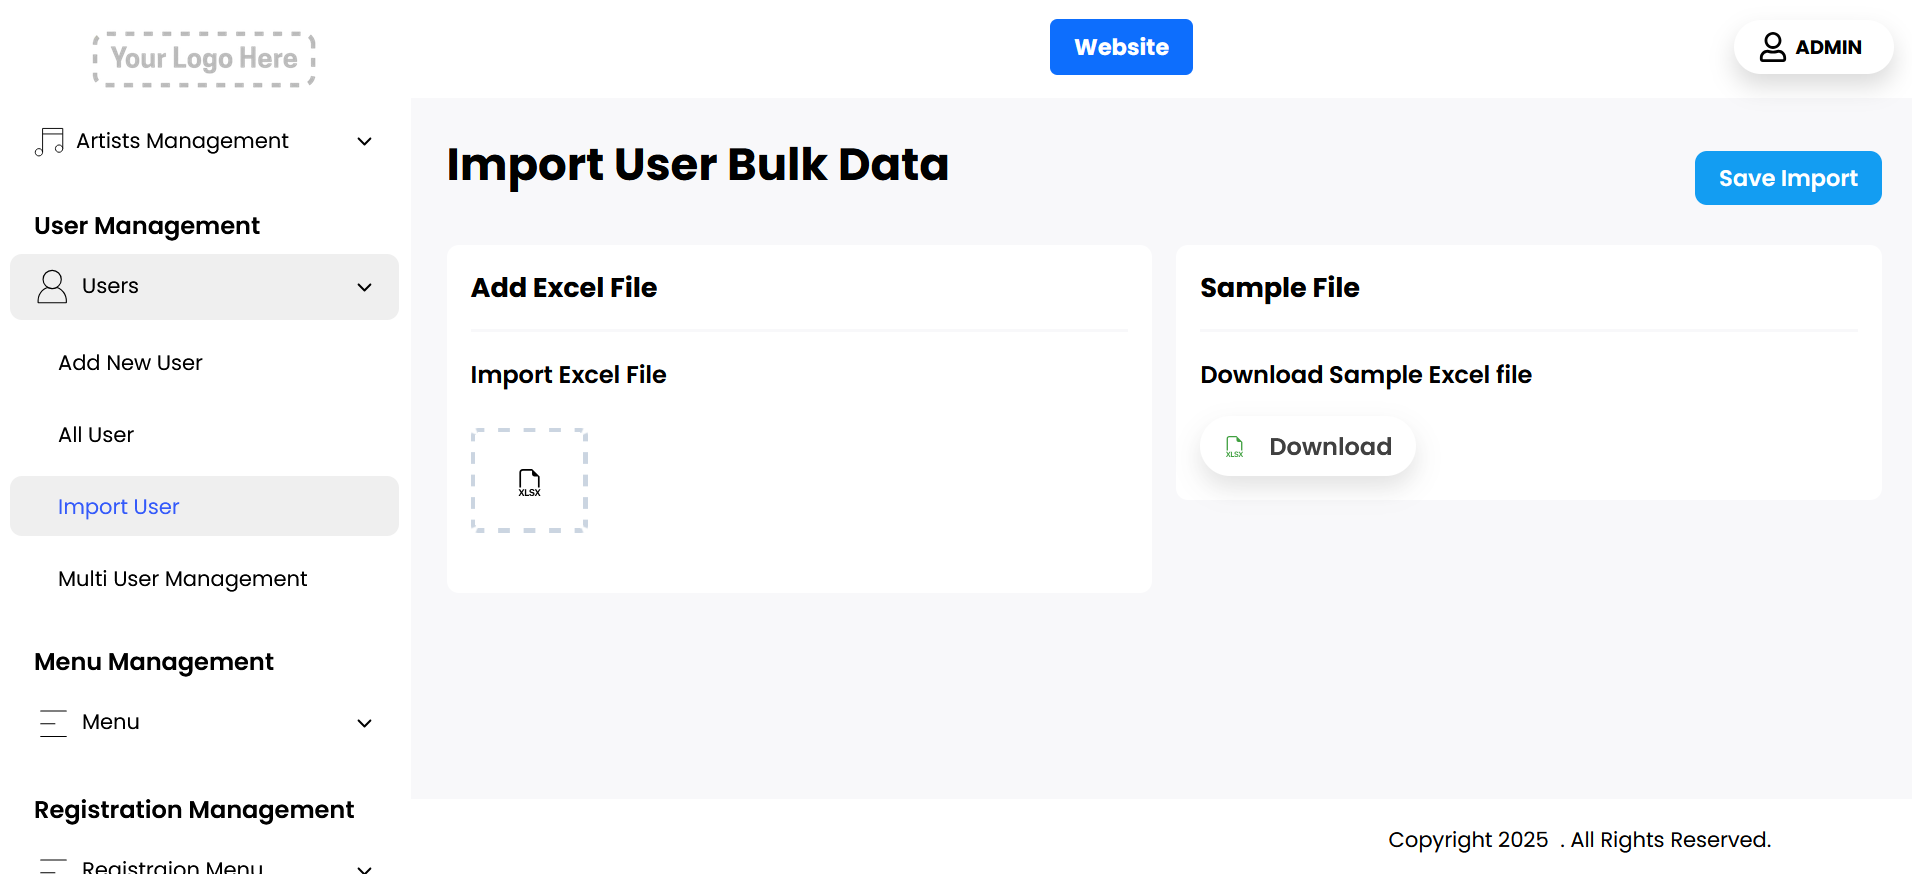Viewport: 1912px width, 874px height.
Task: Click the XLSX file upload icon
Action: [x=529, y=483]
